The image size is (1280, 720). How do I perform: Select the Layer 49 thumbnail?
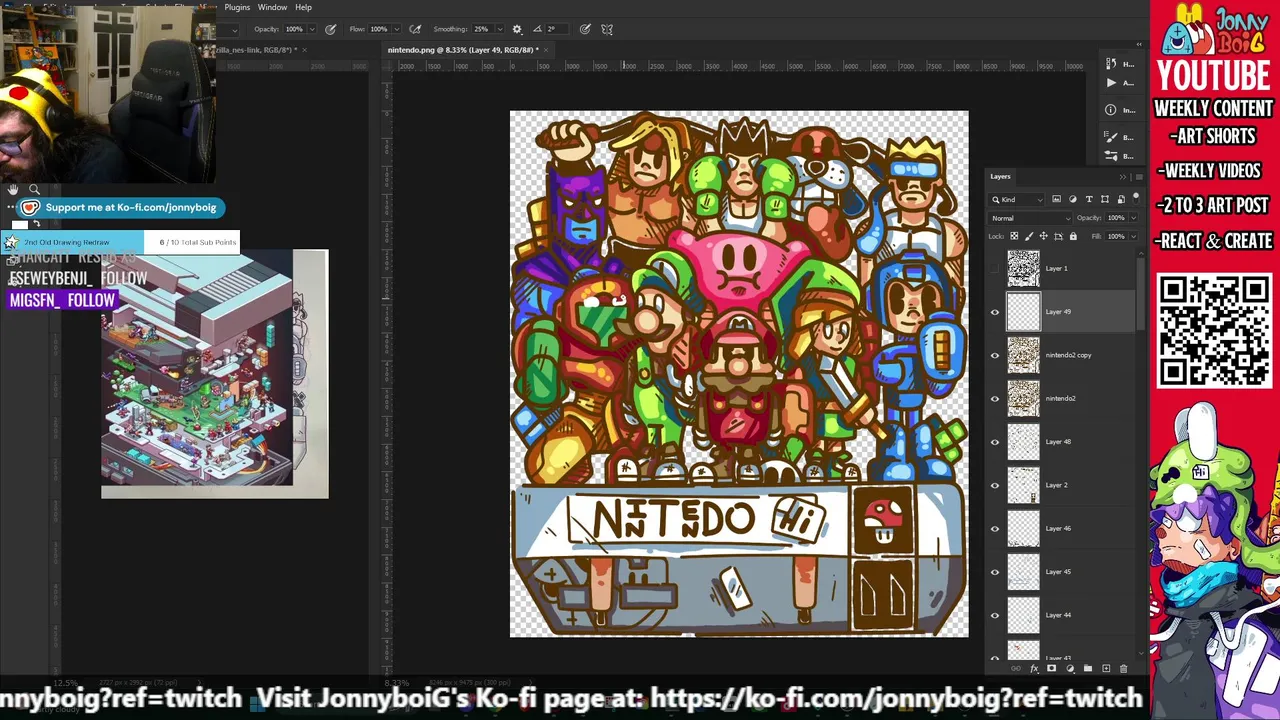click(x=1023, y=312)
